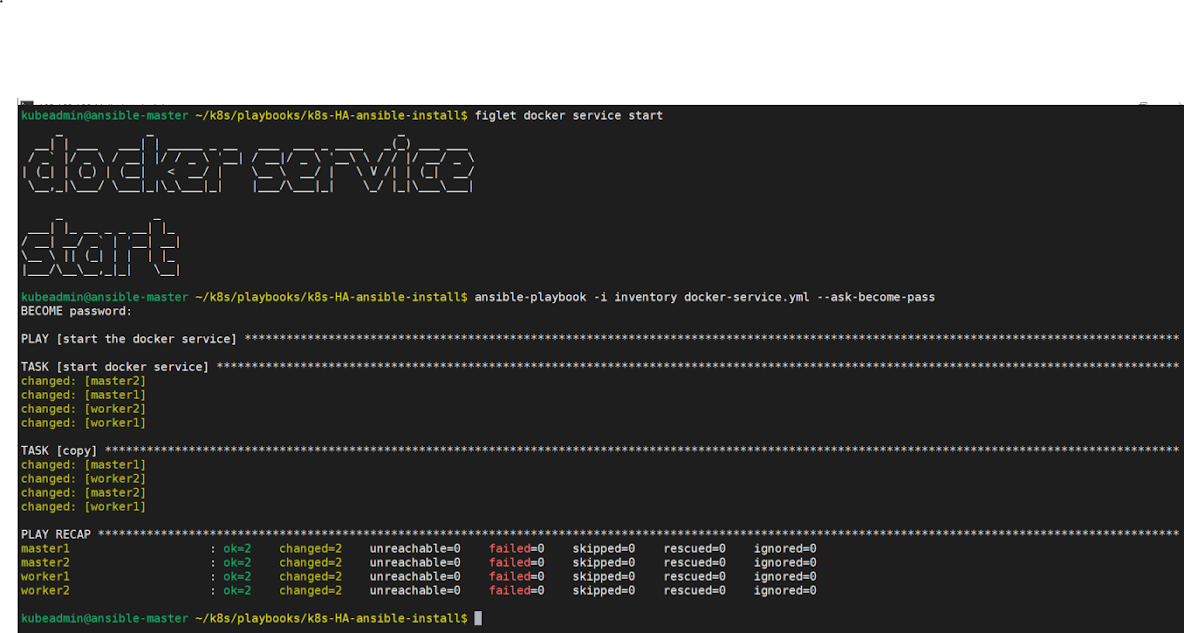Click the figlet docker service start command
The height and width of the screenshot is (633, 1184).
pyautogui.click(x=571, y=115)
